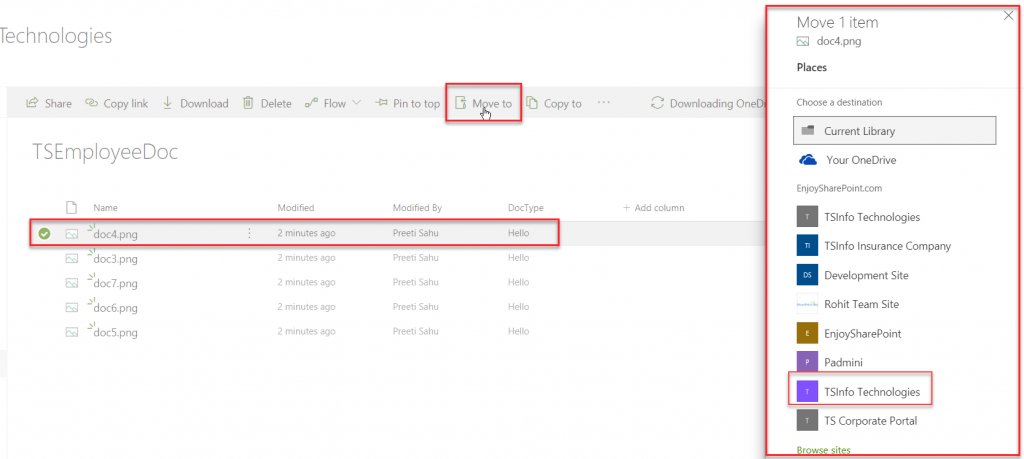Click the Copy to command
This screenshot has width=1024, height=459.
(554, 103)
